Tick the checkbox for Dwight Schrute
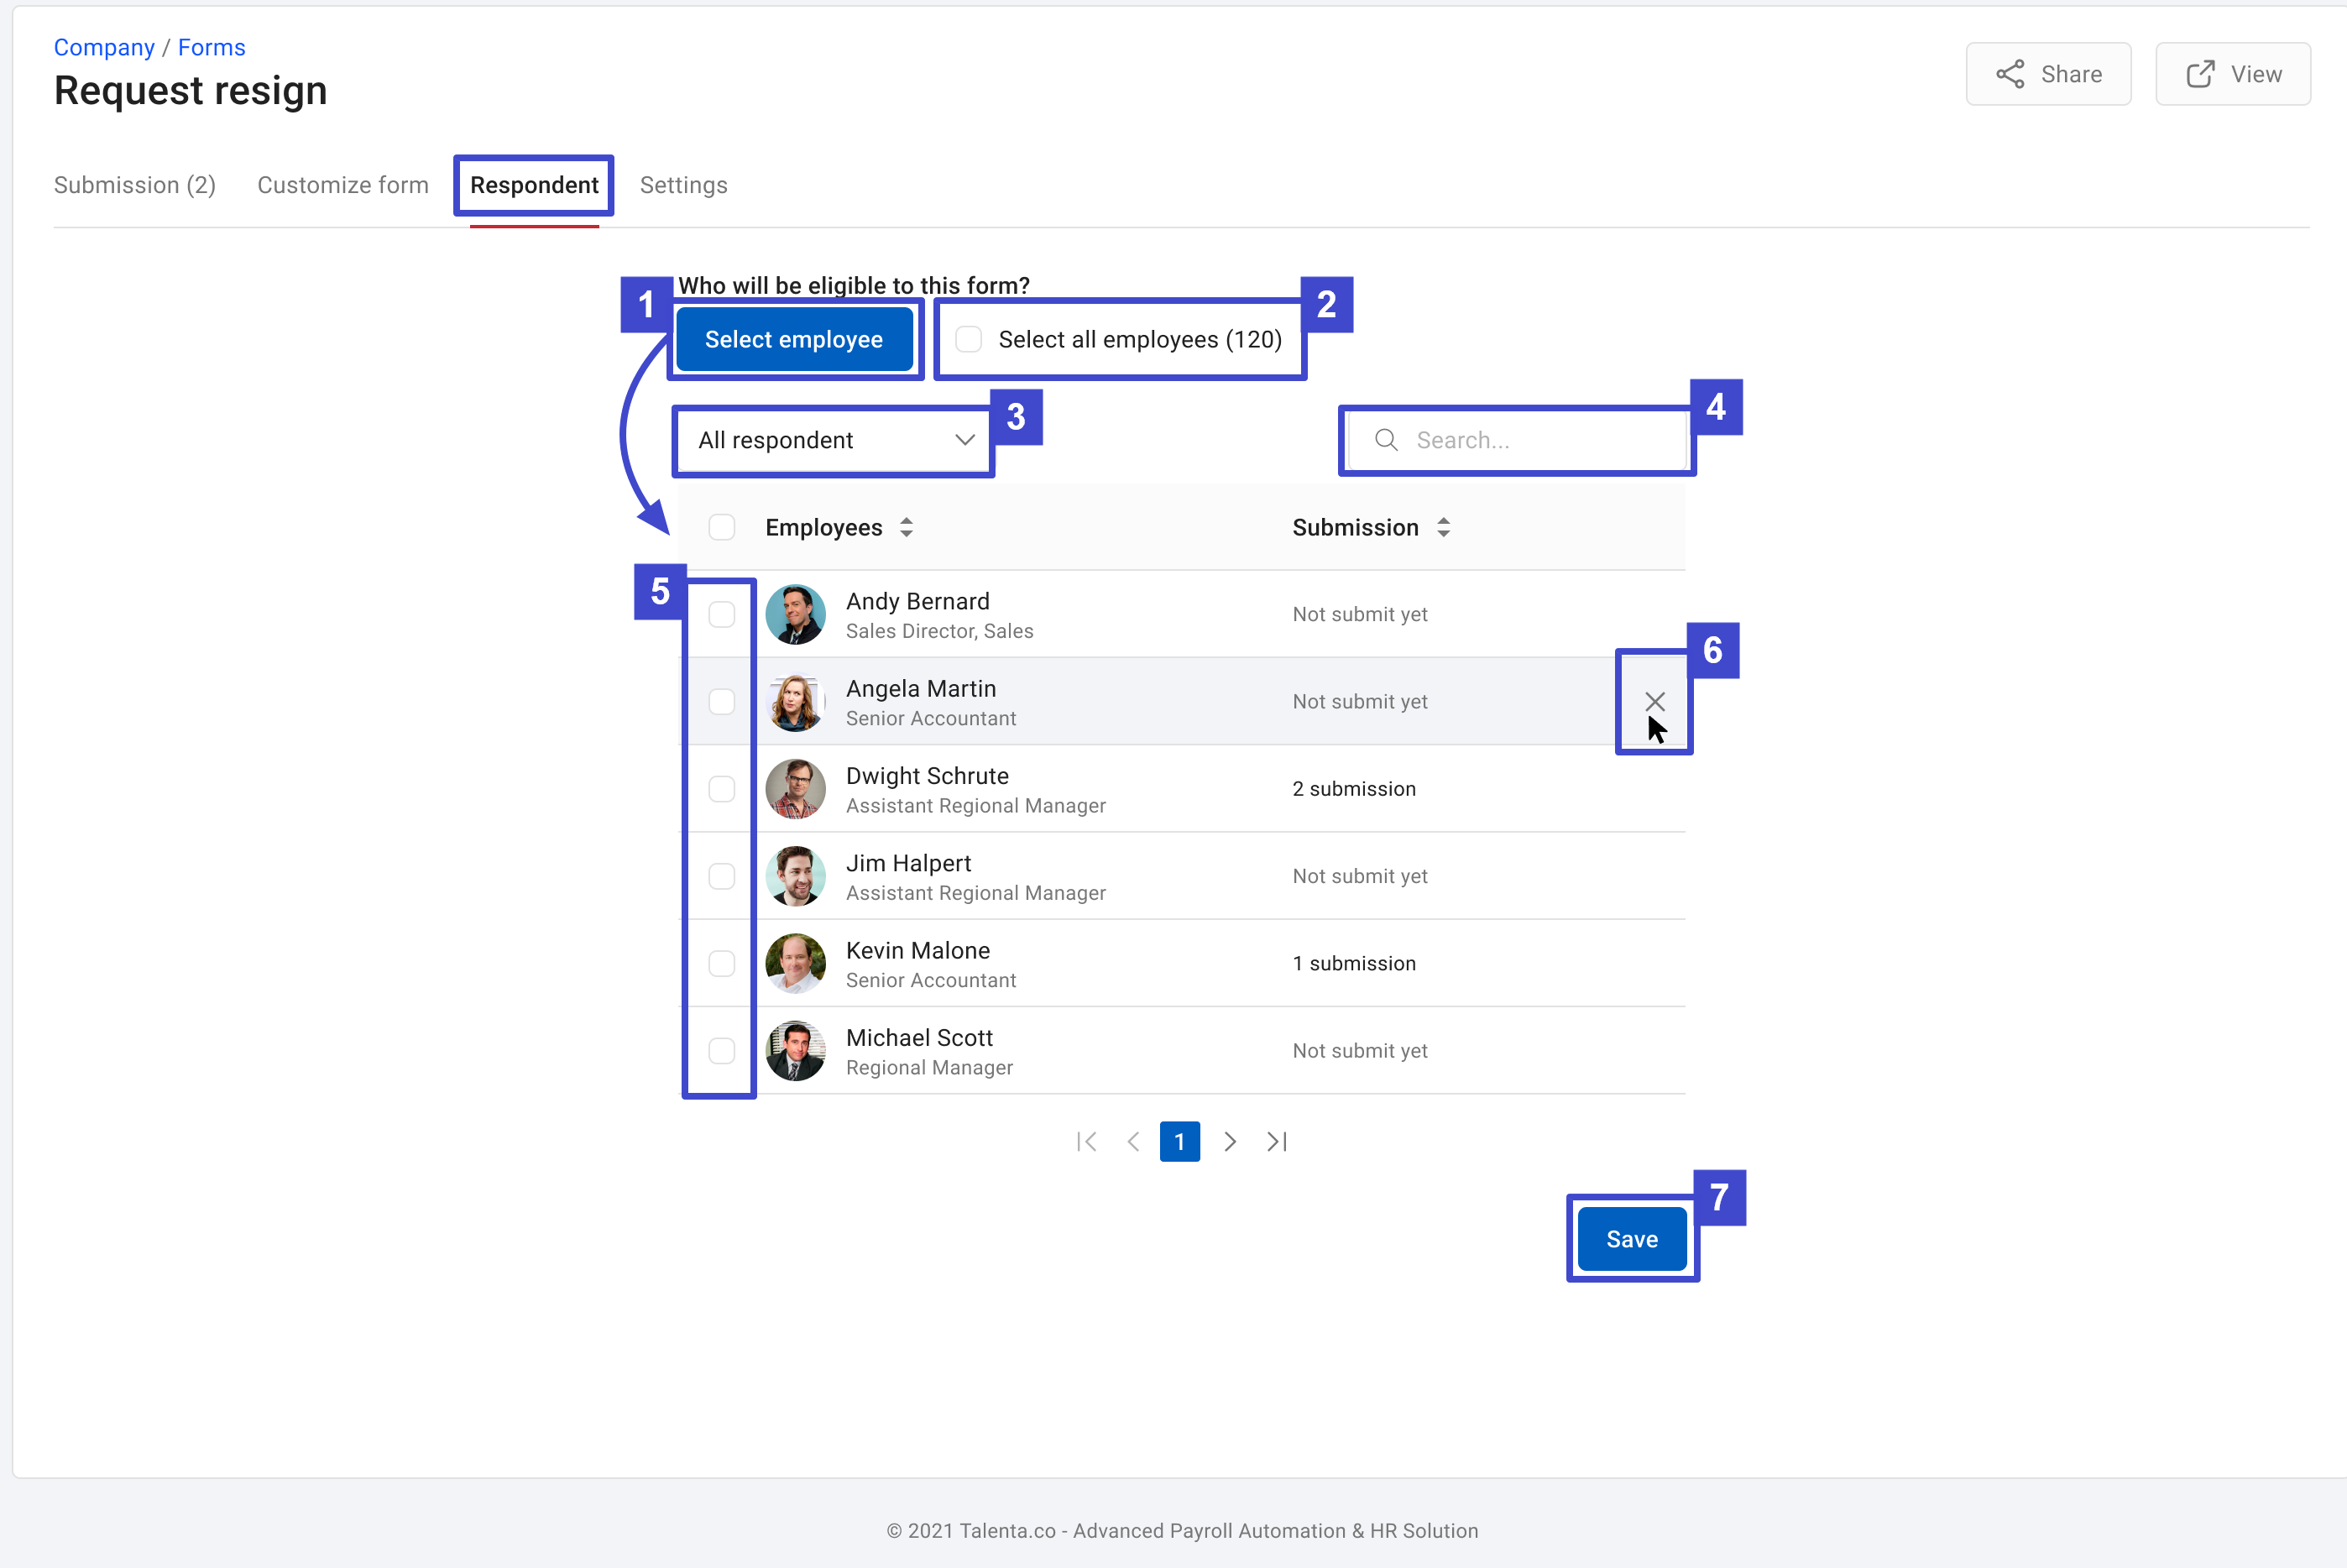Viewport: 2347px width, 1568px height. pos(722,789)
